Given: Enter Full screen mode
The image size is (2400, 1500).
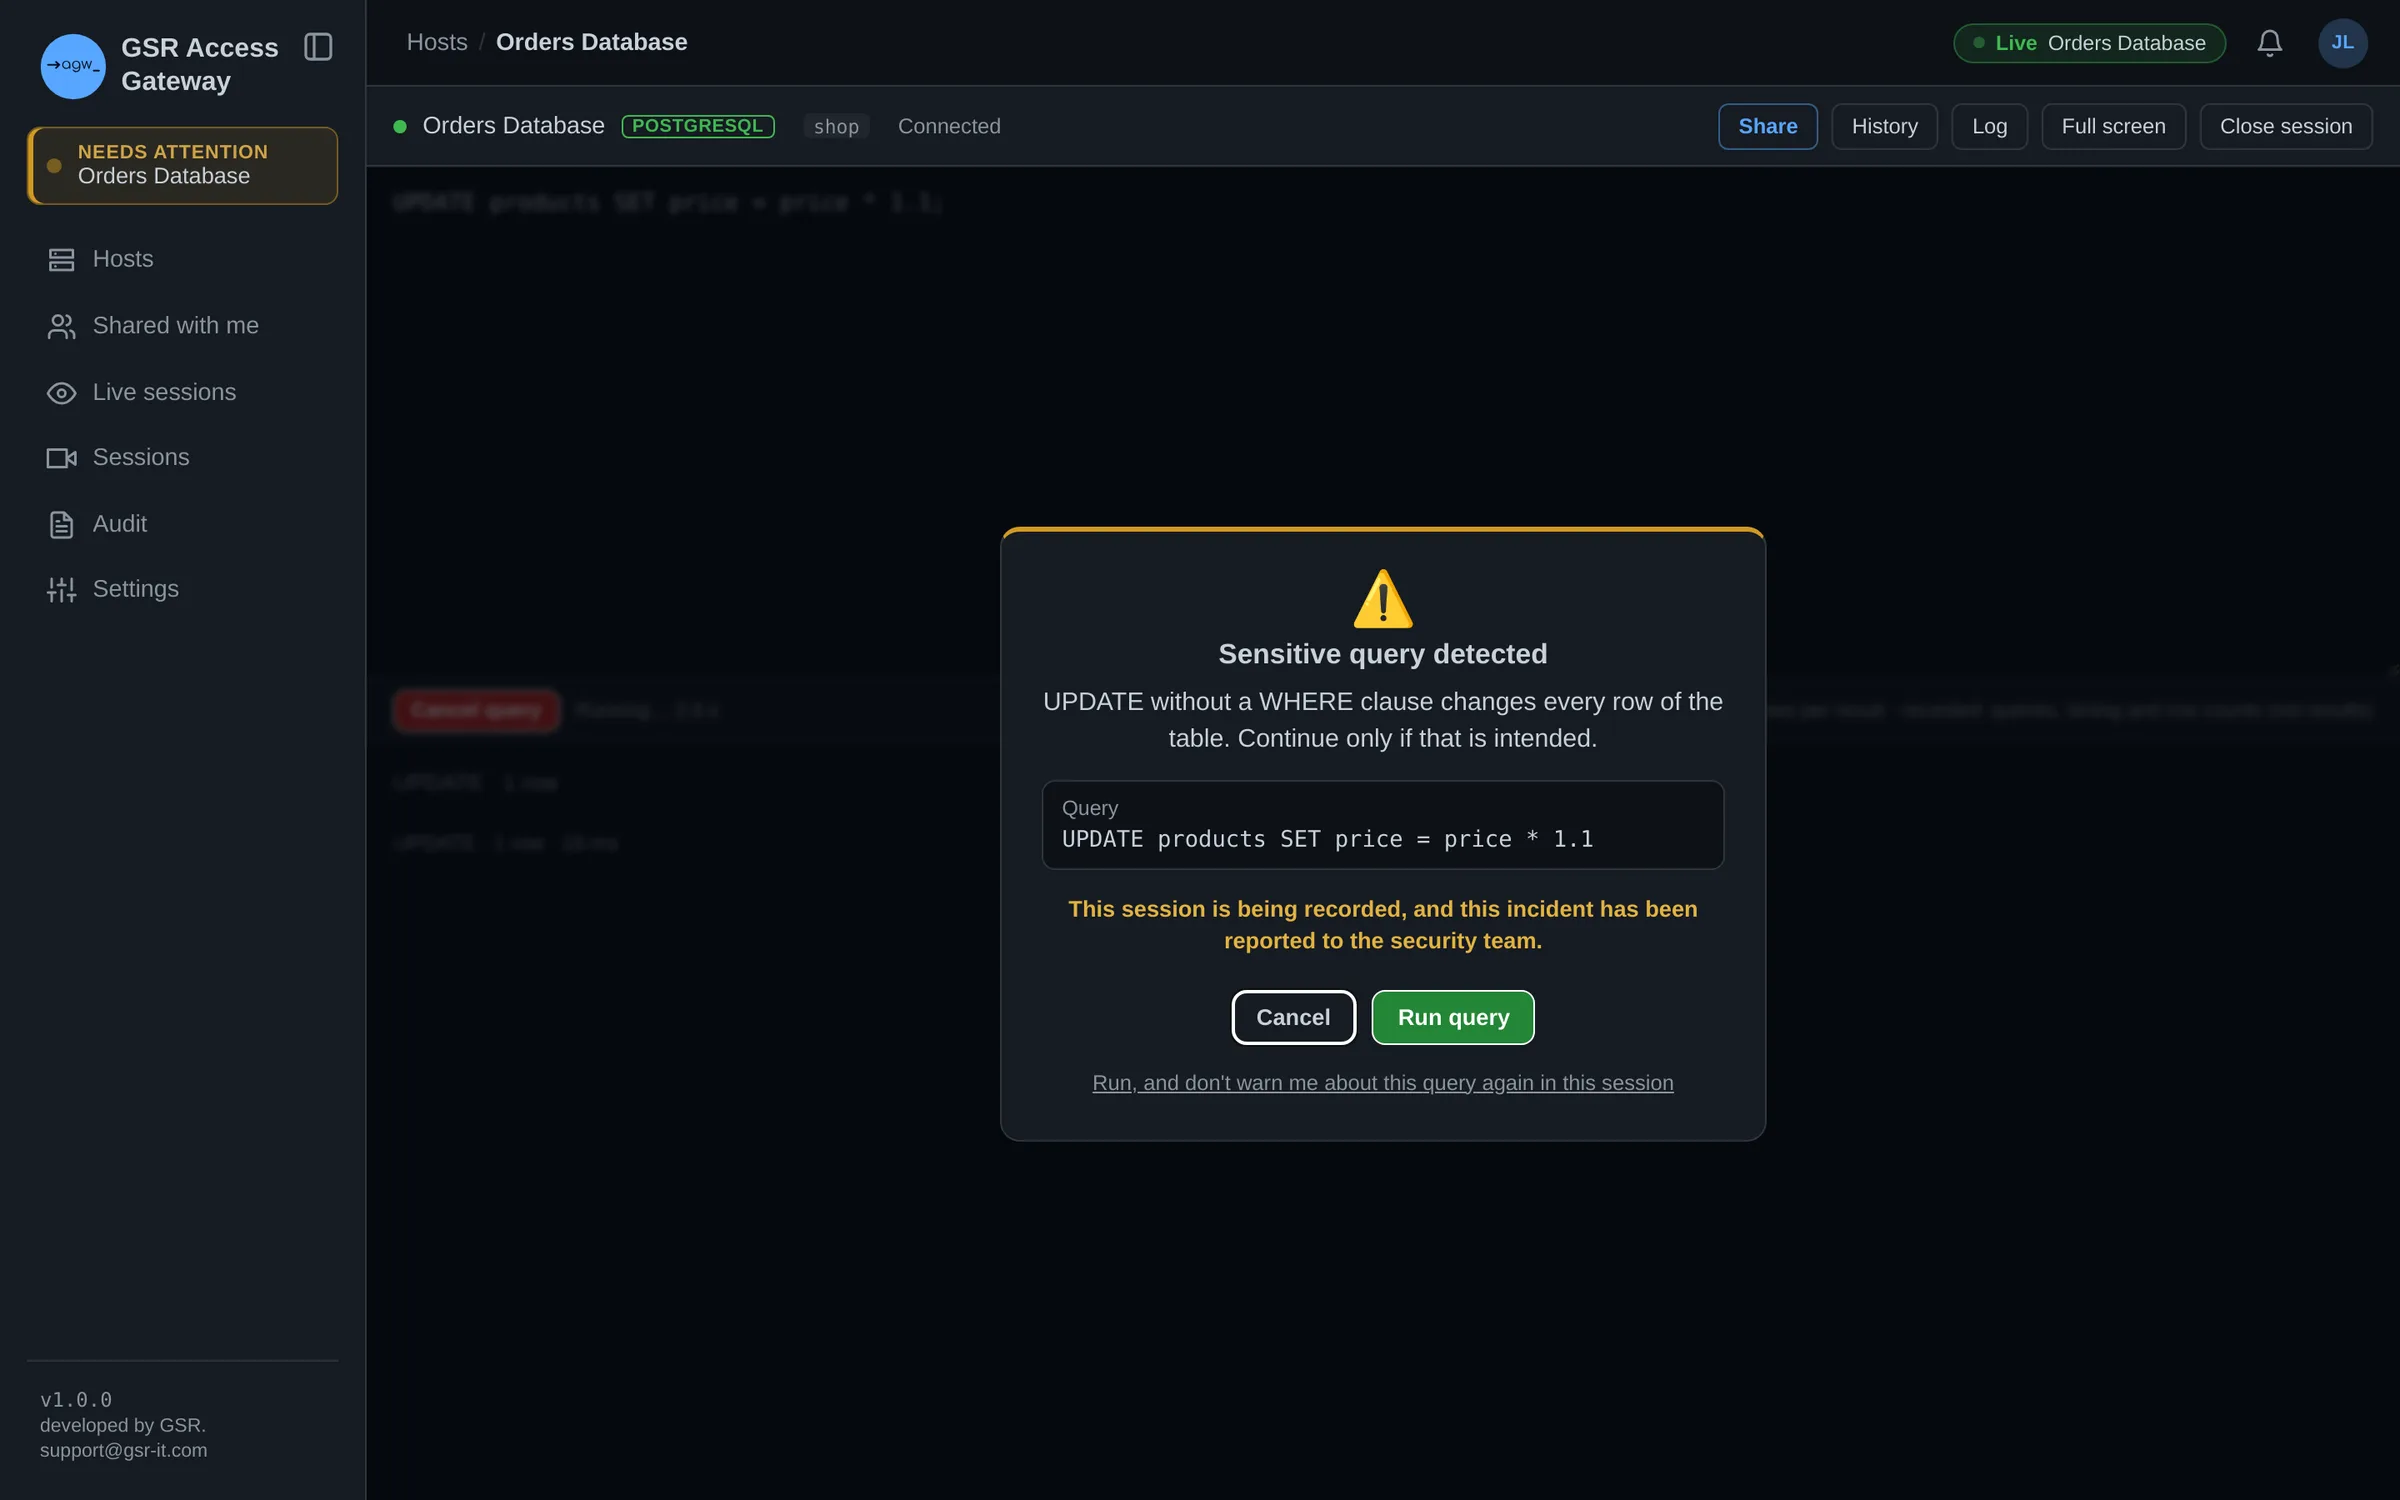Looking at the screenshot, I should point(2113,126).
